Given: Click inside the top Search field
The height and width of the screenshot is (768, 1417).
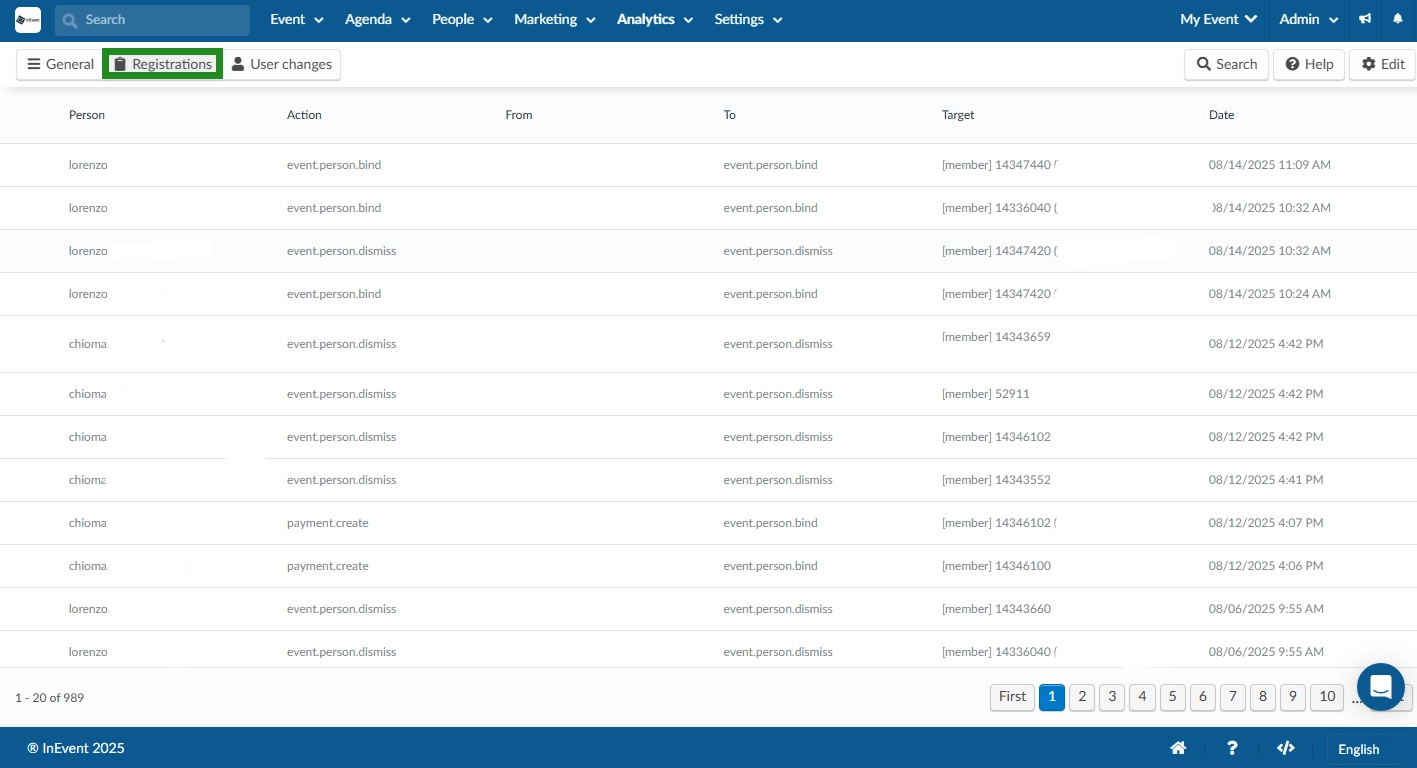Looking at the screenshot, I should 152,20.
